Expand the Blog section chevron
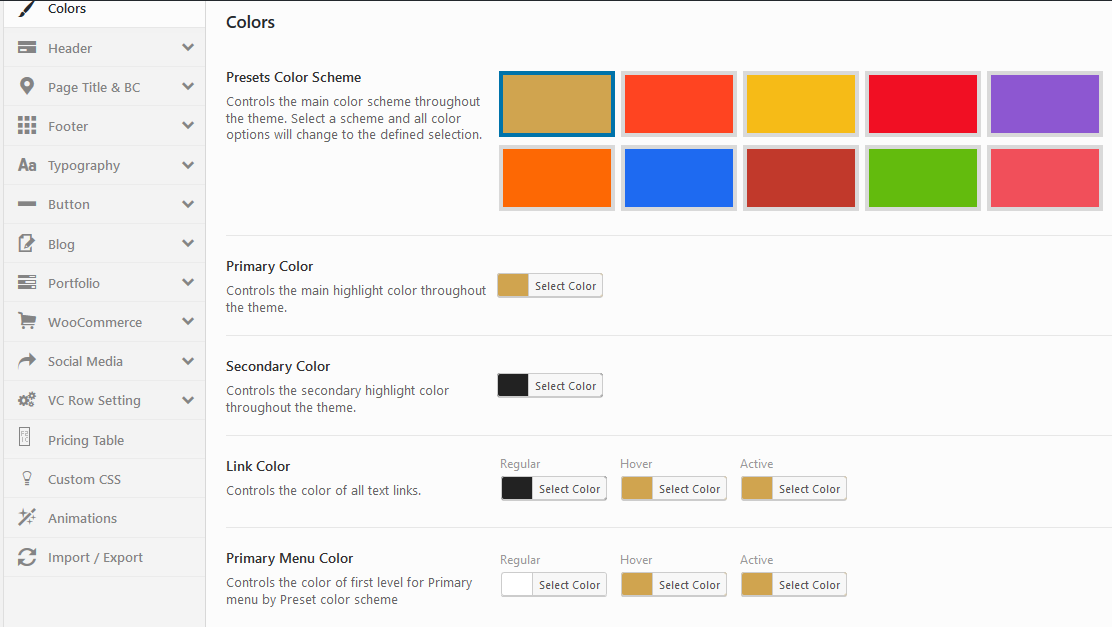Screen dimensions: 1112x627 (188, 243)
